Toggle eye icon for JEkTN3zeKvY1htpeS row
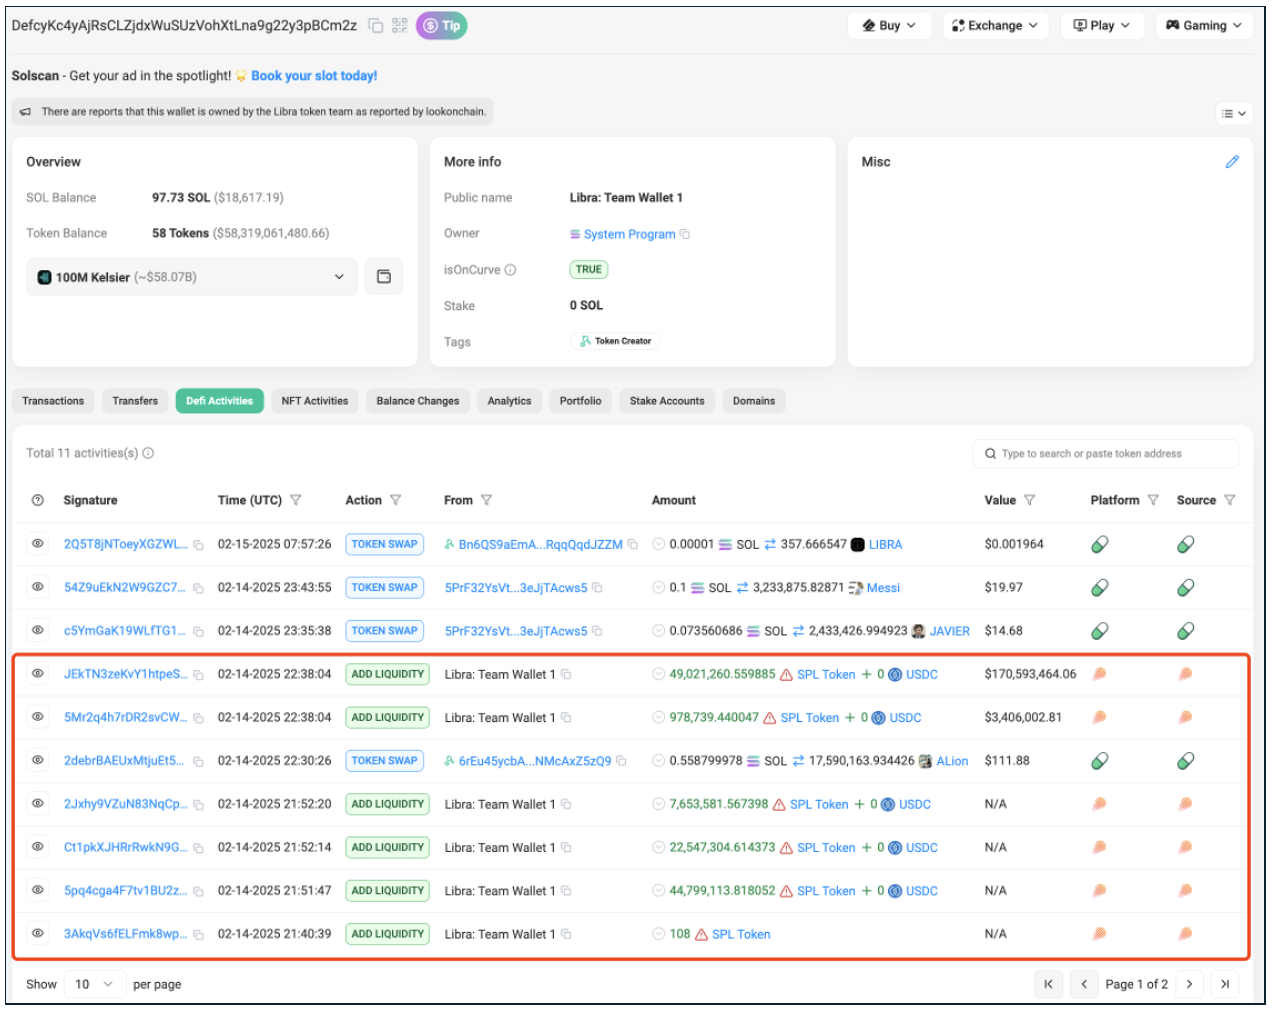Image resolution: width=1272 pixels, height=1010 pixels. coord(38,674)
